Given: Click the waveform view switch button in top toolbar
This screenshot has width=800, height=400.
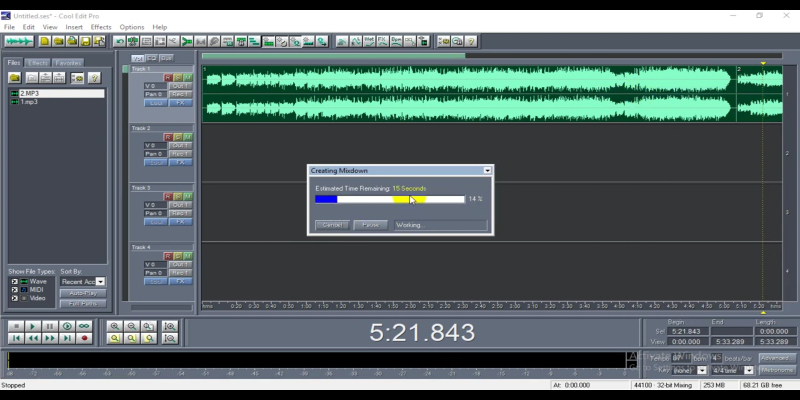Looking at the screenshot, I should (x=18, y=41).
